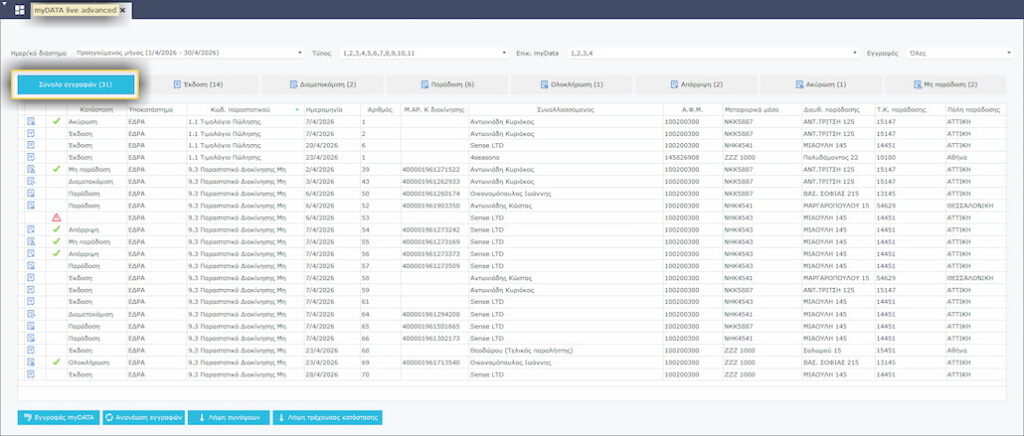
Task: Click document icon of row number 43
Action: [31, 181]
